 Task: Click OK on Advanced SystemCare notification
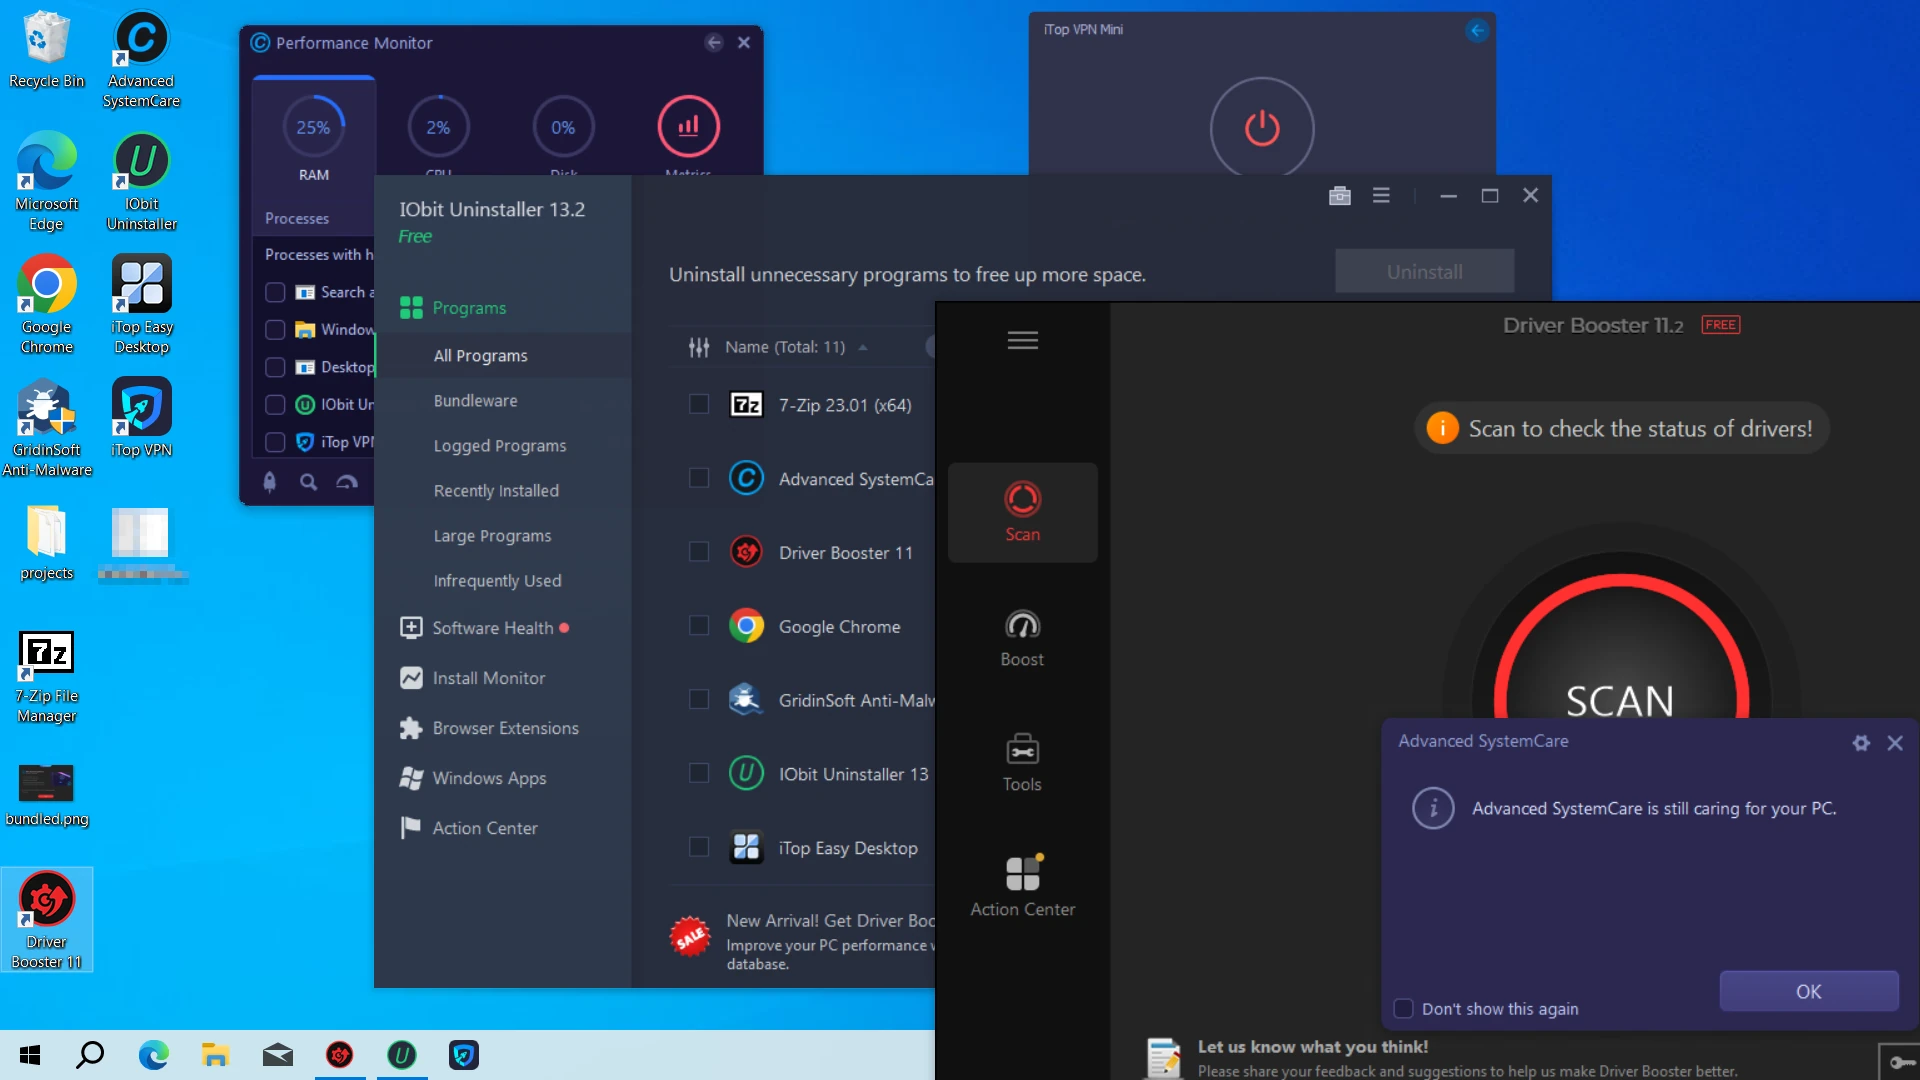(1808, 990)
